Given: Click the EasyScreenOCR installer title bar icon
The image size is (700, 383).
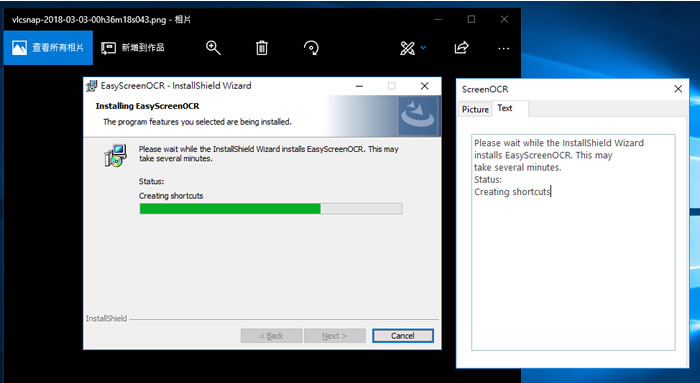Looking at the screenshot, I should coord(92,86).
